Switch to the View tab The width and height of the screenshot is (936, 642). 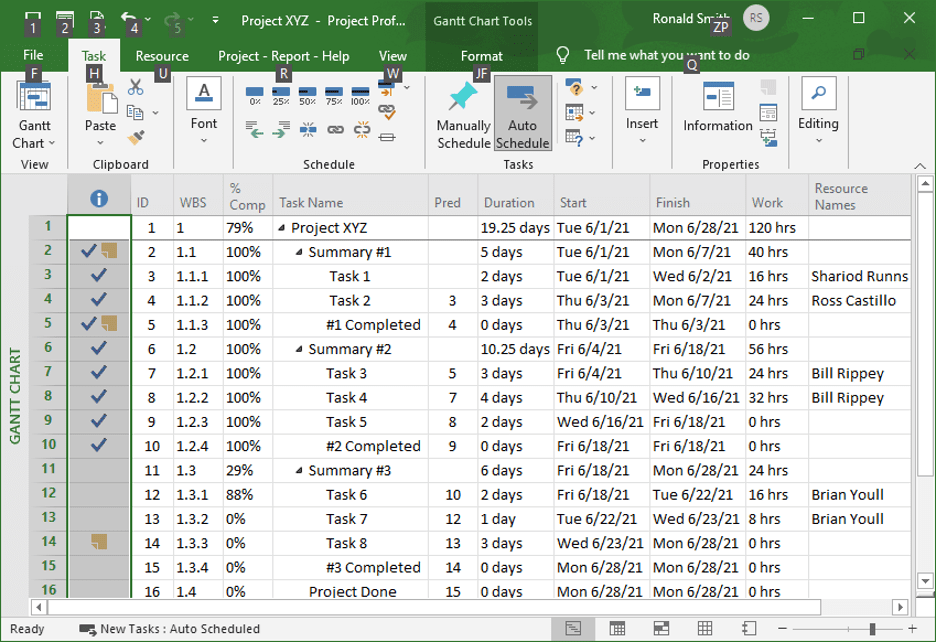click(x=392, y=56)
